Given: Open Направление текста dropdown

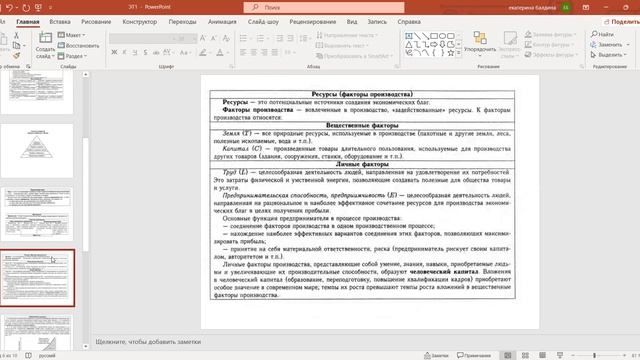Looking at the screenshot, I should [x=347, y=35].
